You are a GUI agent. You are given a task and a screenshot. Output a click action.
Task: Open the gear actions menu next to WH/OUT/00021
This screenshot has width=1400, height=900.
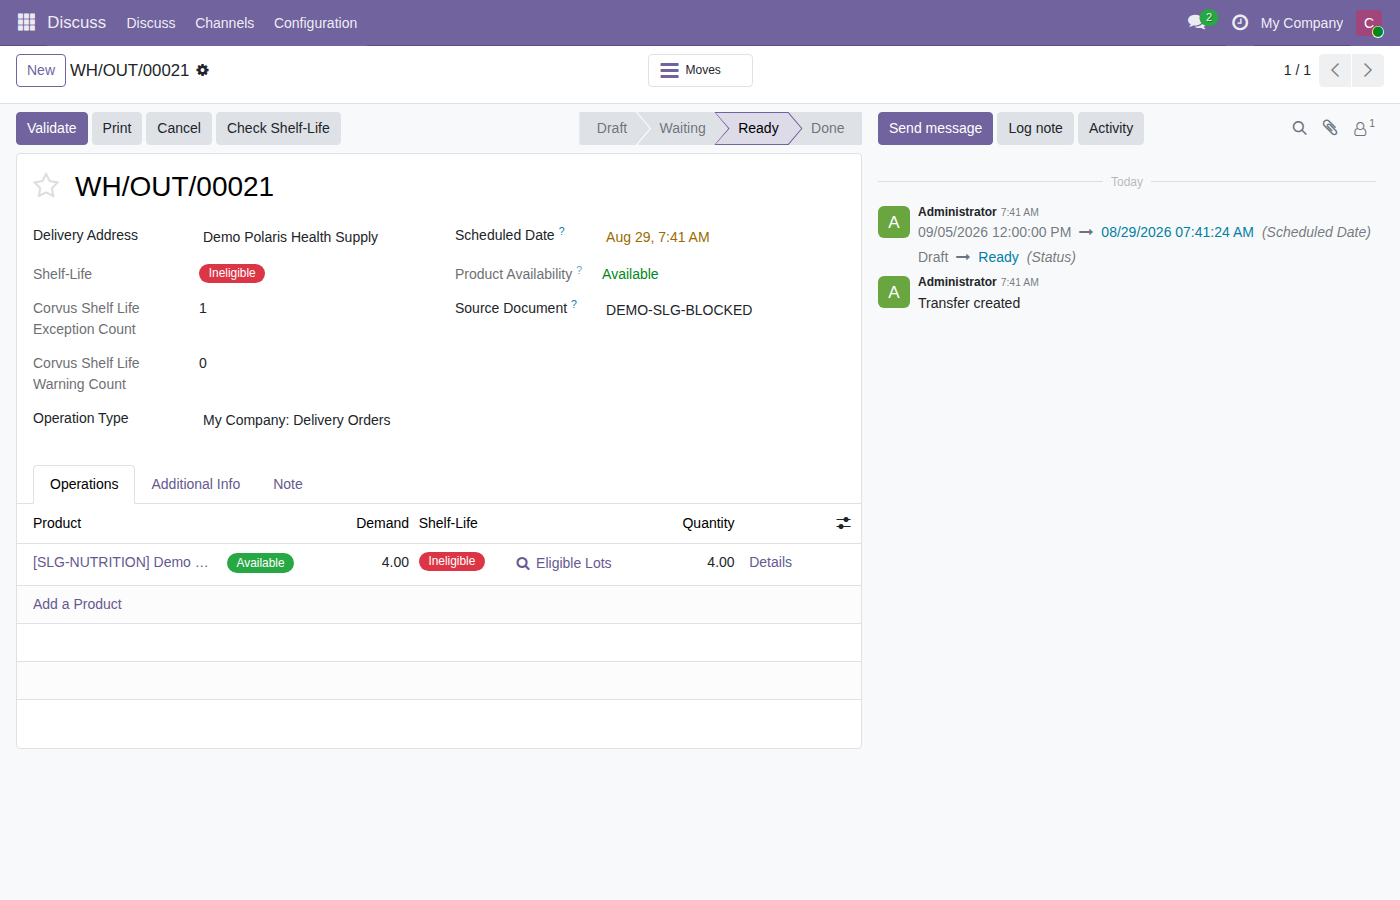[203, 70]
